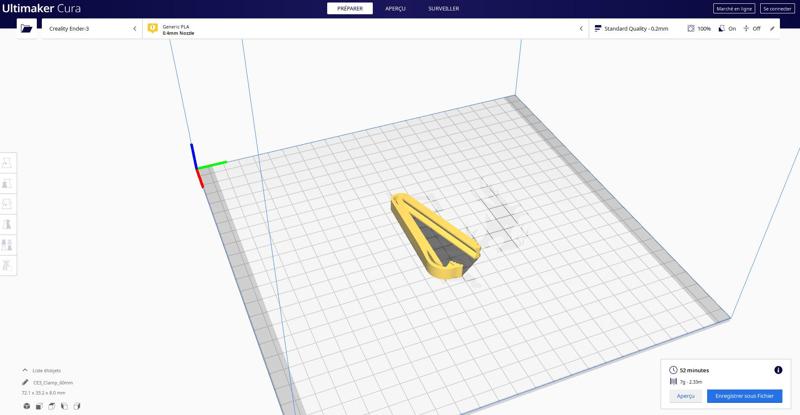Switch to the PRÉPARER stage
The image size is (800, 415).
tap(350, 8)
